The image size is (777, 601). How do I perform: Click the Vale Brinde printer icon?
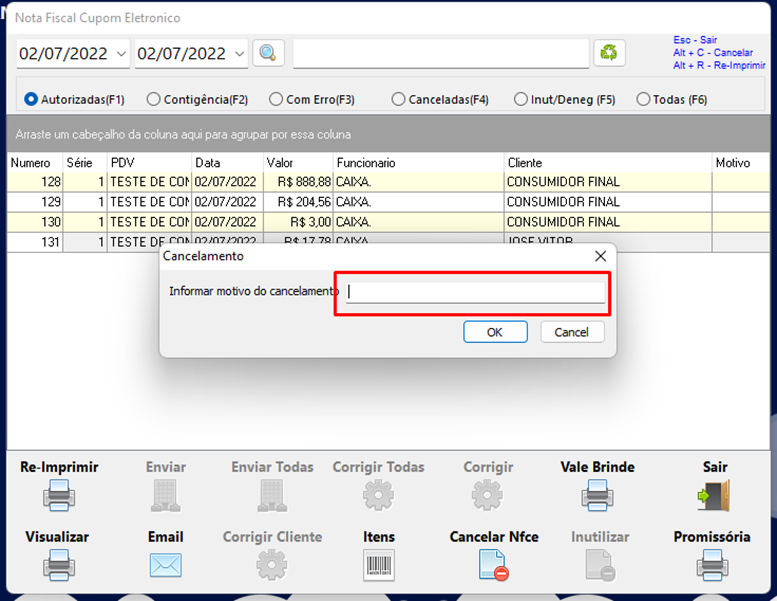click(598, 495)
